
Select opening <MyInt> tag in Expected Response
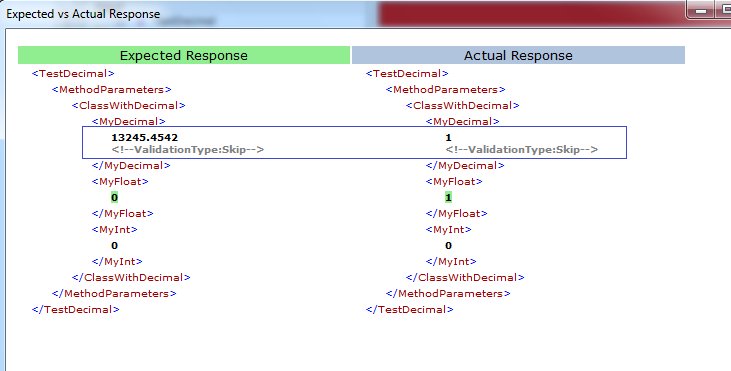(115, 229)
